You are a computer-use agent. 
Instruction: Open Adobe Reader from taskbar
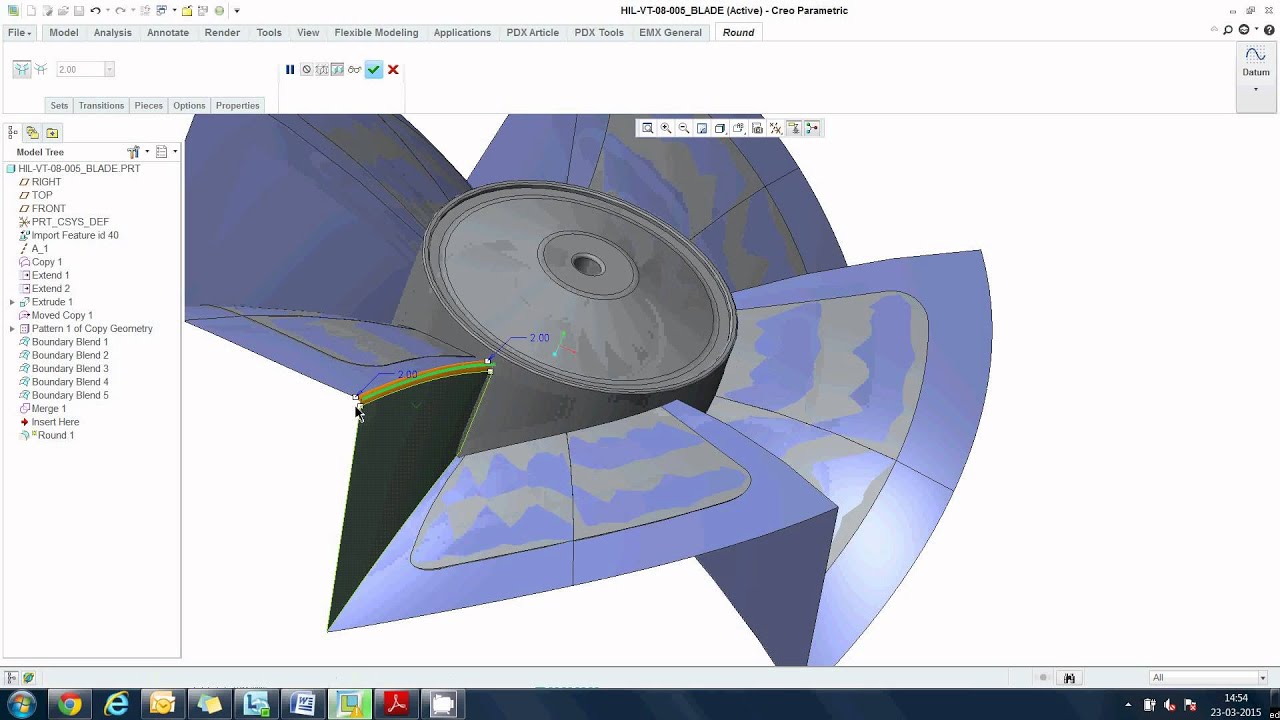(x=397, y=704)
